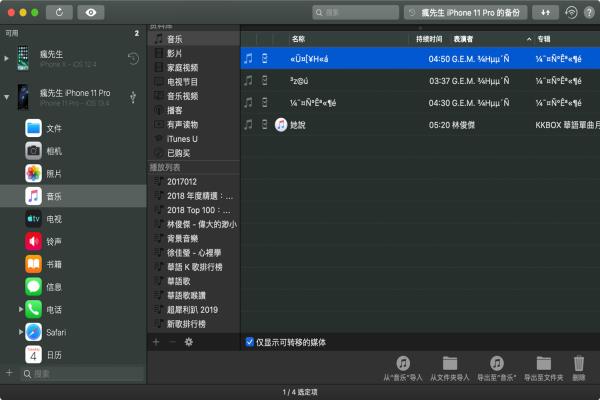Select 音乐 in the library list
Image resolution: width=600 pixels, height=400 pixels.
click(x=194, y=39)
